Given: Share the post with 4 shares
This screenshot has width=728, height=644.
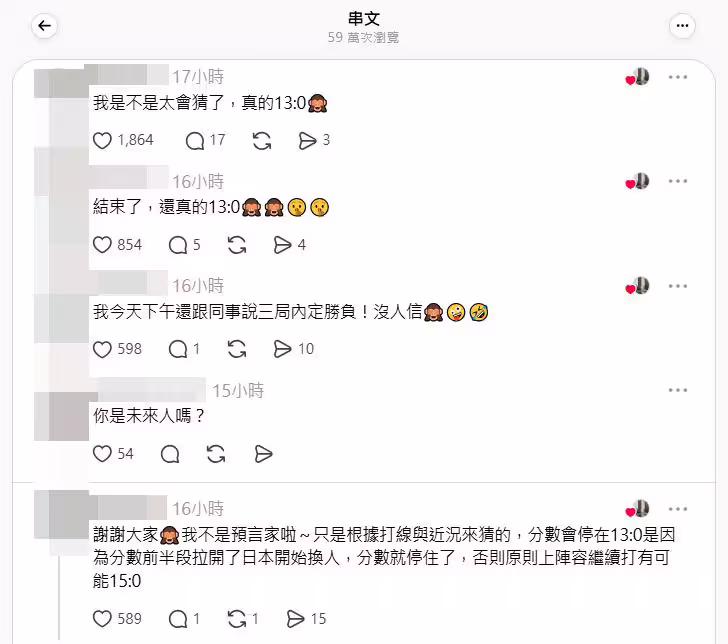Looking at the screenshot, I should [x=282, y=245].
